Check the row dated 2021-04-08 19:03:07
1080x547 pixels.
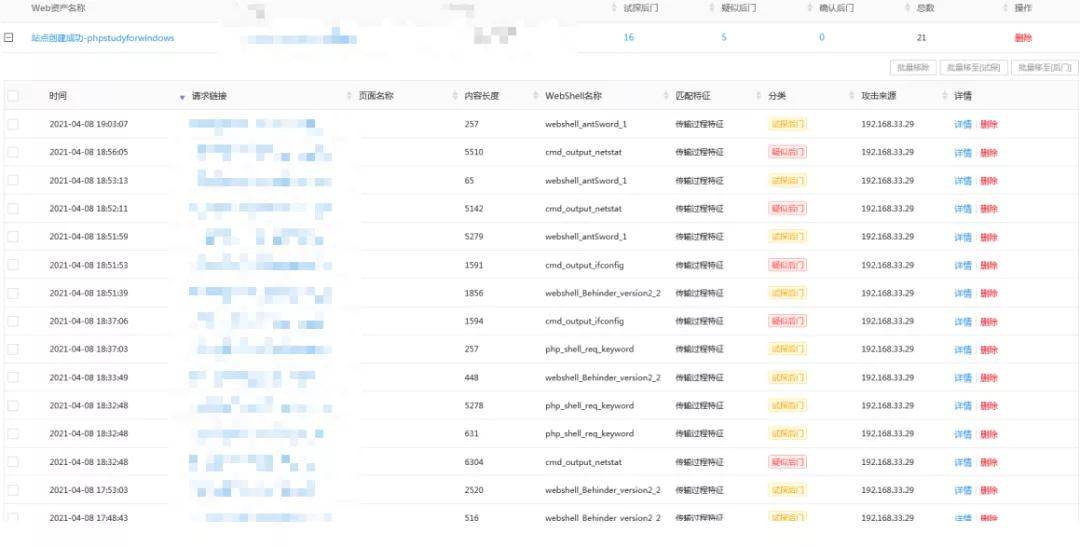[x=13, y=125]
